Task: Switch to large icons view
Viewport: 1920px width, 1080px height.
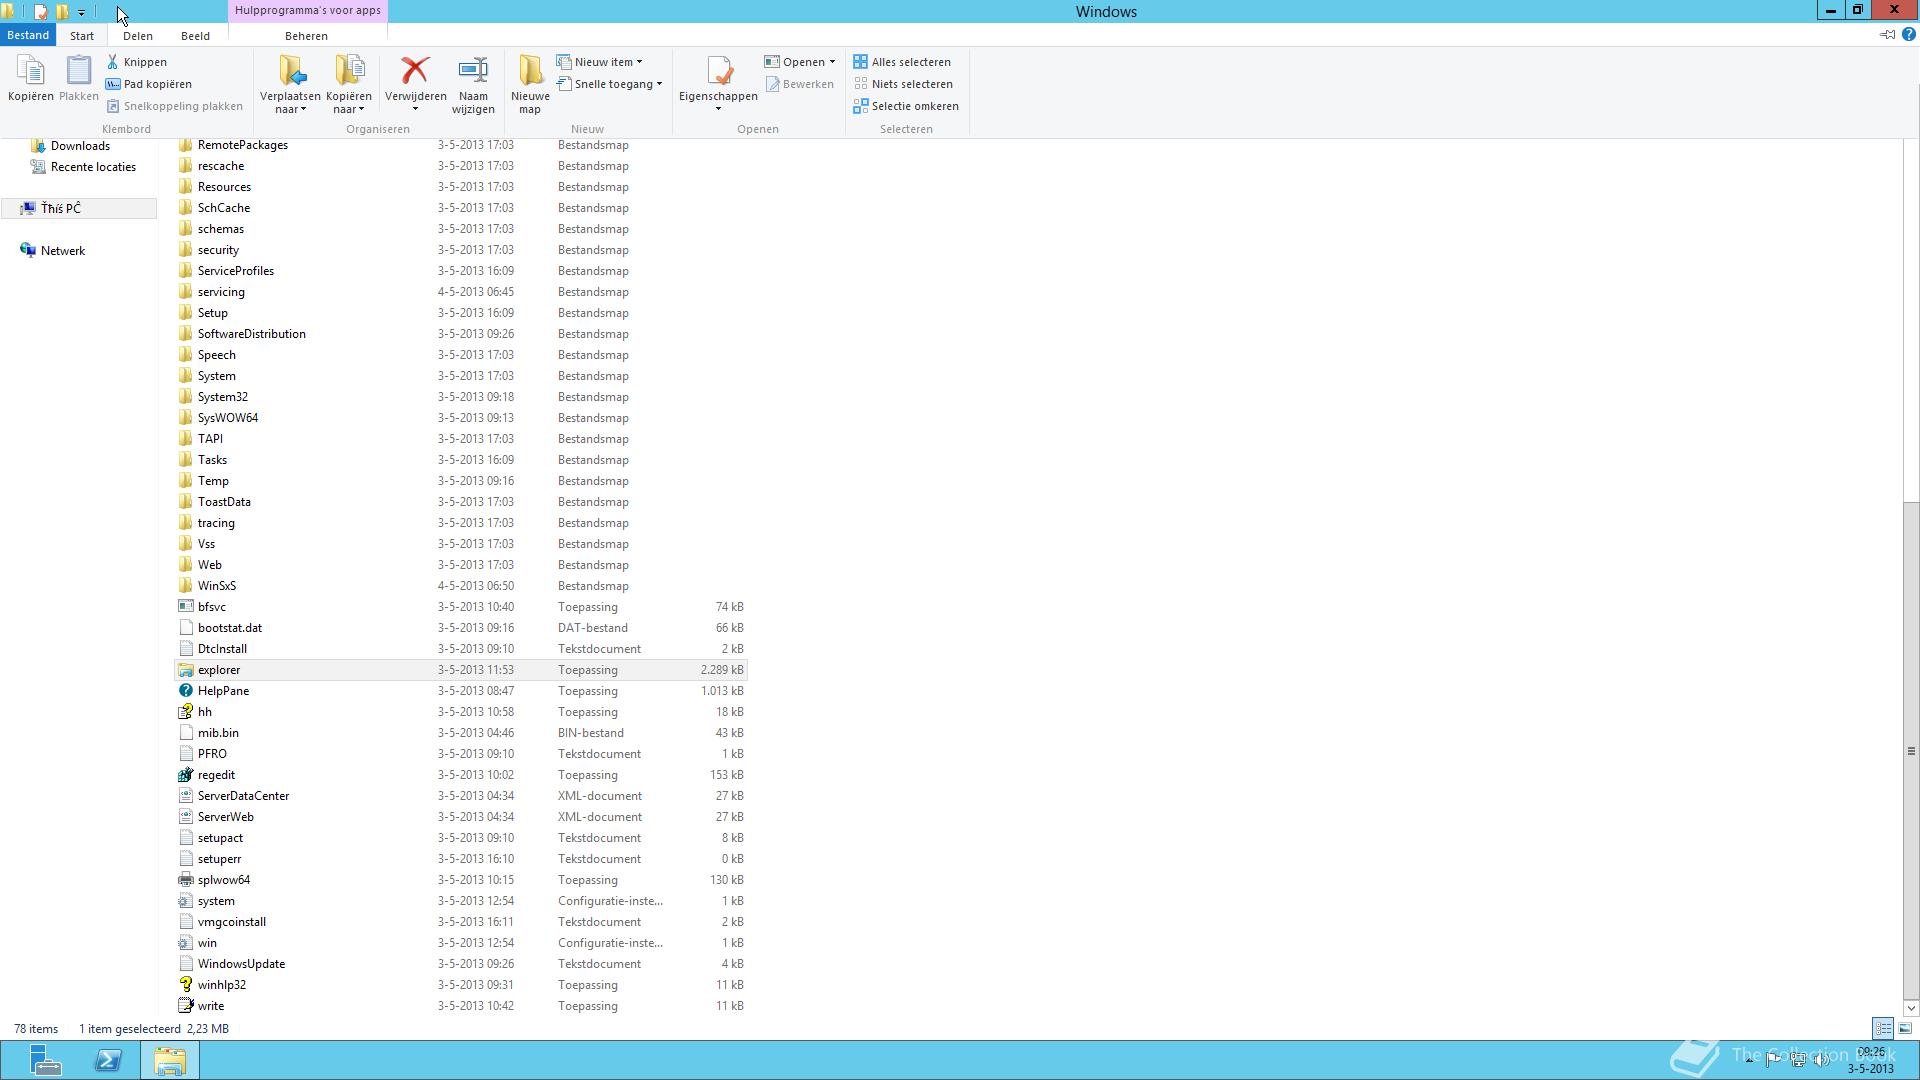Action: pyautogui.click(x=1905, y=1028)
